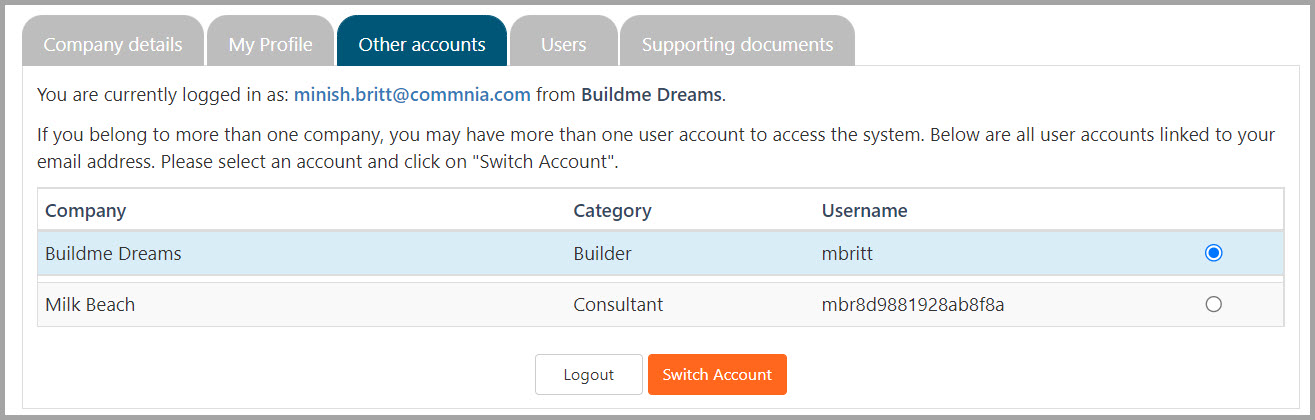Click the Buildme Dreams company cell in table
Viewport: 1315px width, 420px height.
coord(113,254)
